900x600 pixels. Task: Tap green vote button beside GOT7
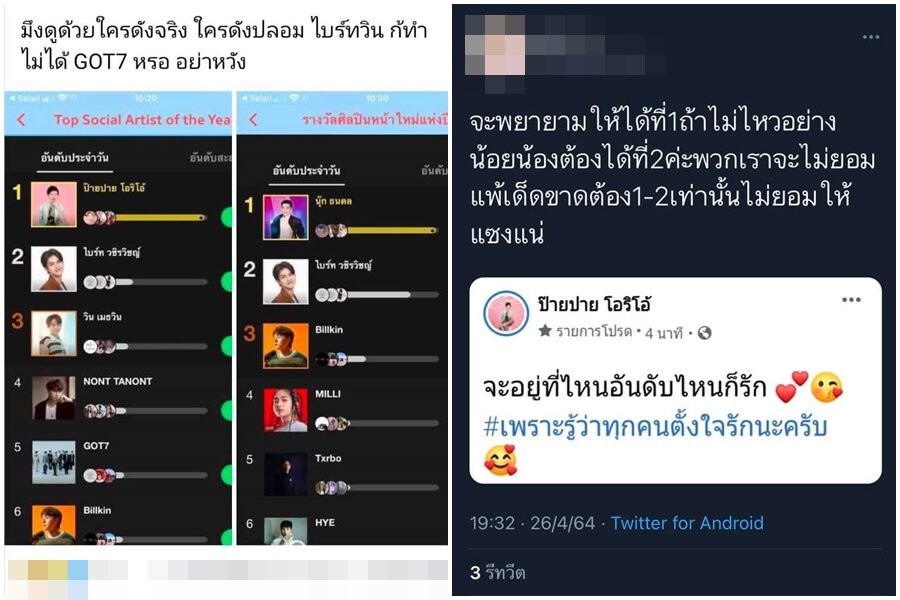(x=227, y=475)
